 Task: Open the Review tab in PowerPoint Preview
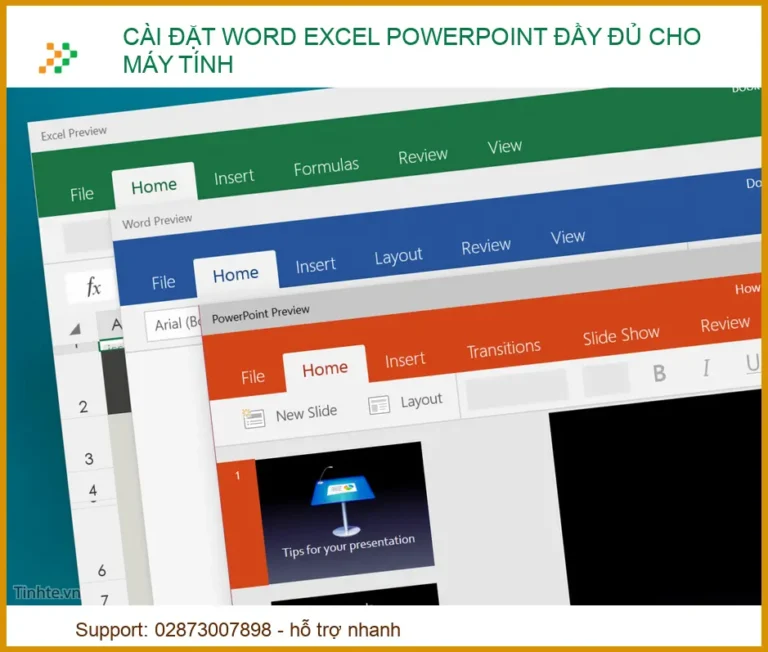tap(725, 324)
